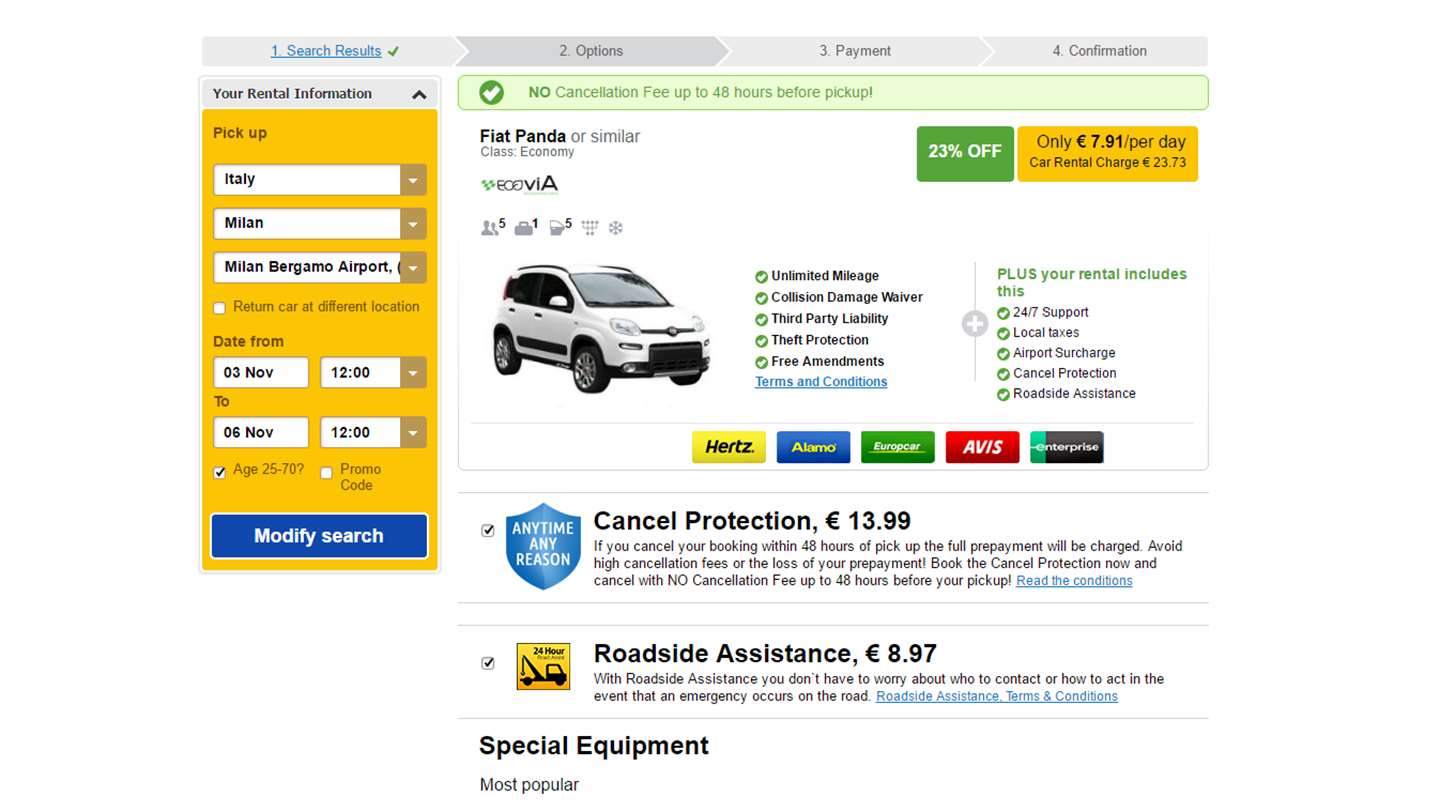Click the Alamo logo icon

[813, 447]
